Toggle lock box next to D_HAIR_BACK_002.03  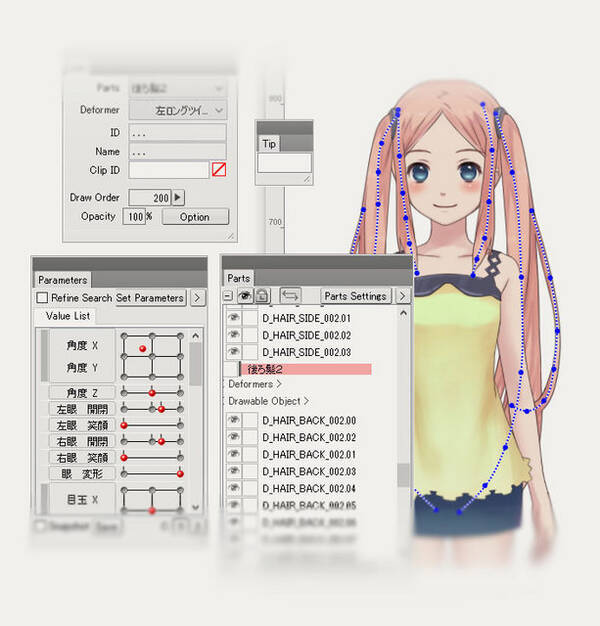pyautogui.click(x=251, y=471)
